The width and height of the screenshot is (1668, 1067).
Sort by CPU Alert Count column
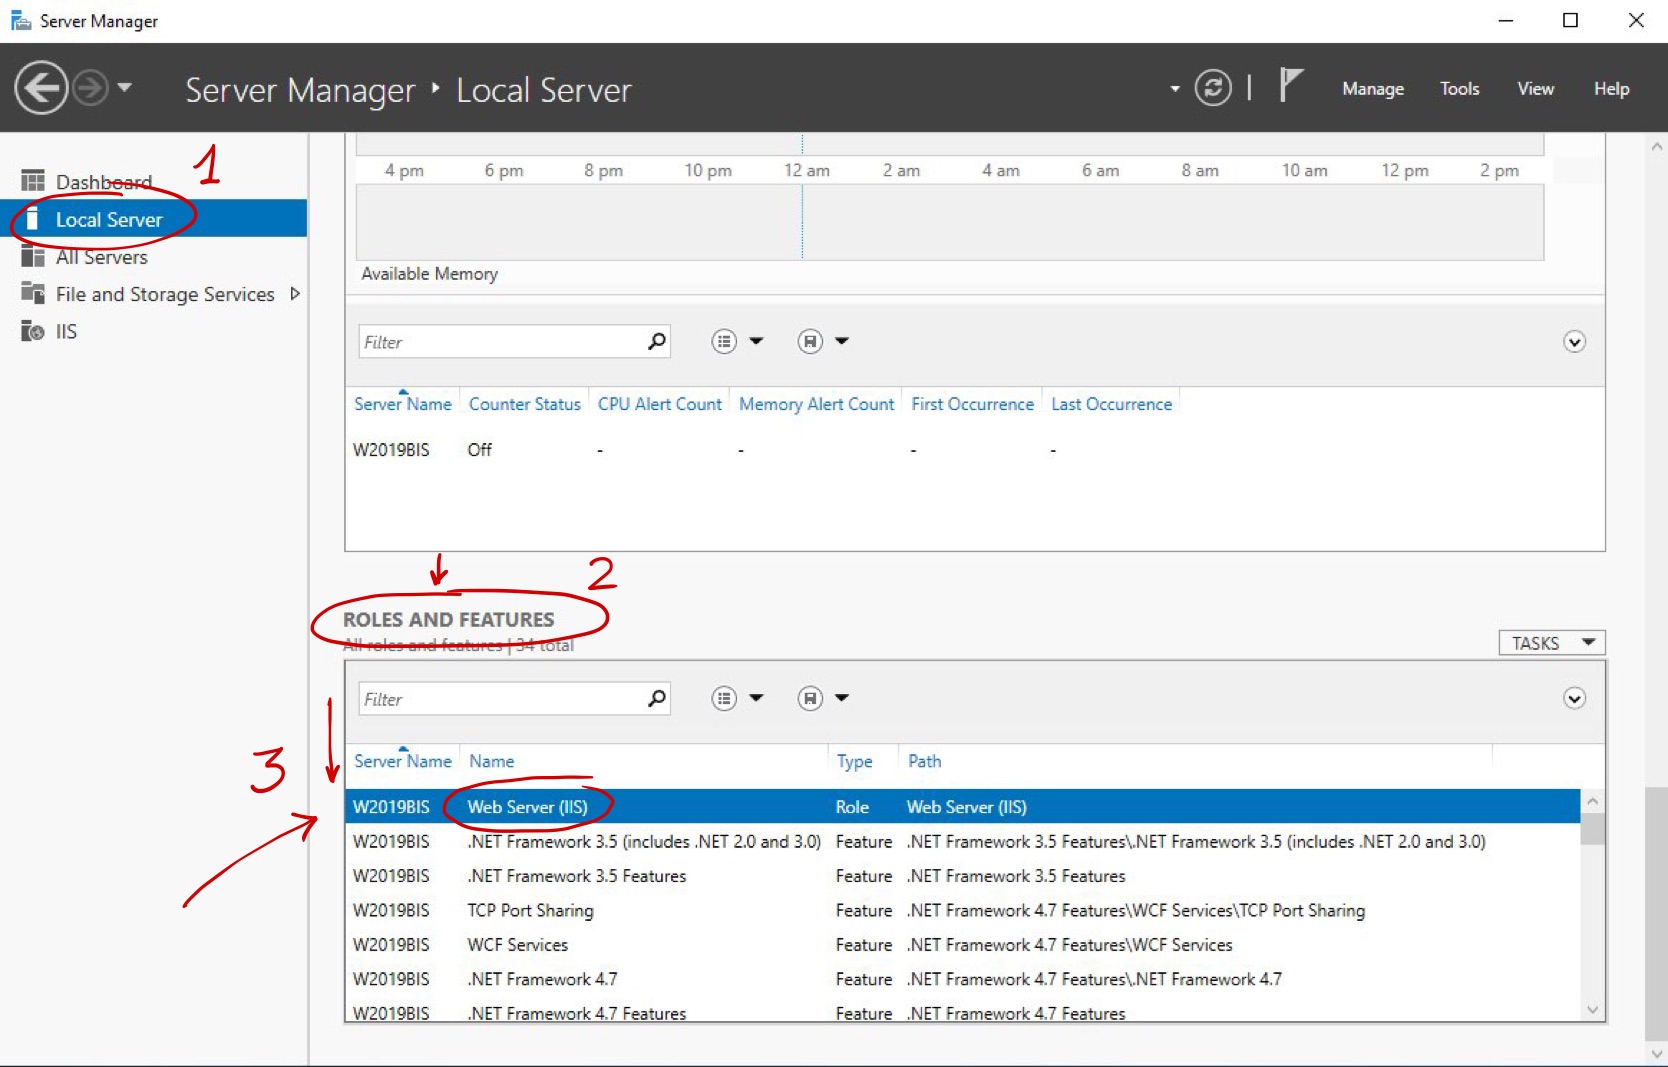(660, 404)
